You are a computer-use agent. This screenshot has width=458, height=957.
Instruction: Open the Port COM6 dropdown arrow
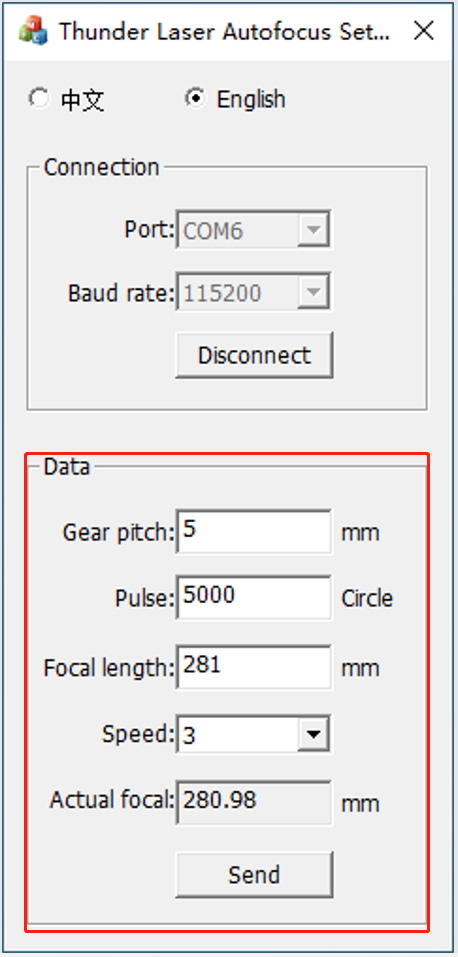click(313, 230)
